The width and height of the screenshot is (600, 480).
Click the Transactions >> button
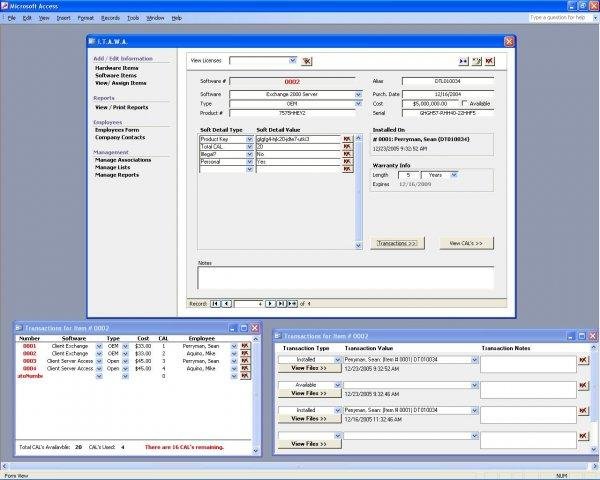point(397,243)
